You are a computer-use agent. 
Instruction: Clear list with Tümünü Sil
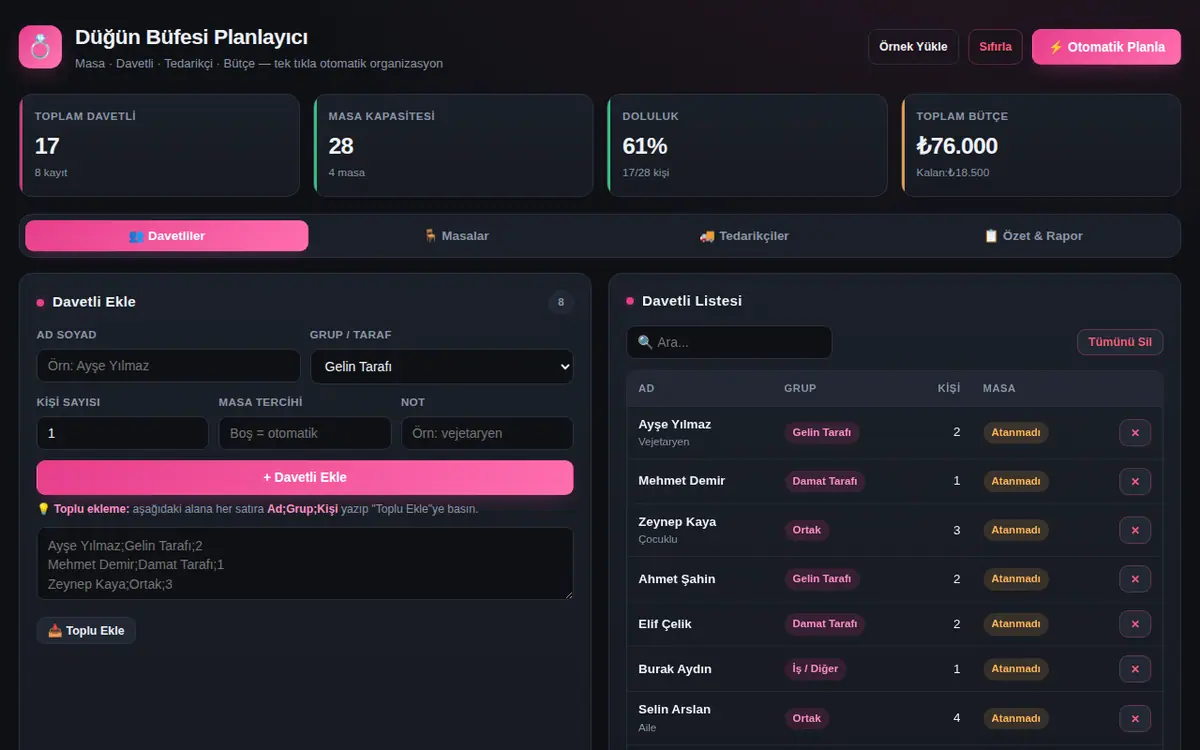[1120, 342]
